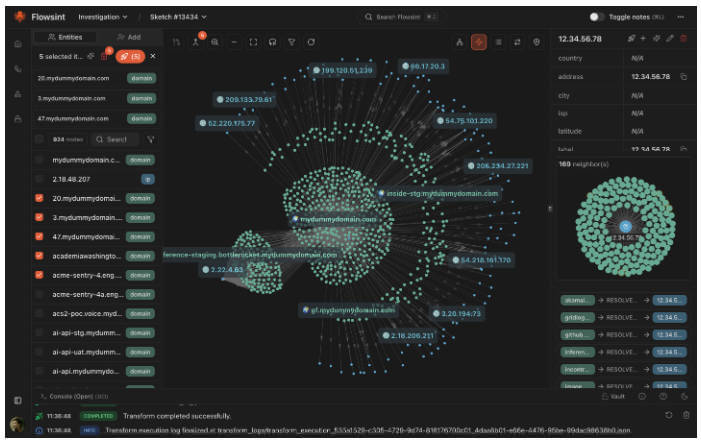Screen dimensions: 701x443
Task: Click the Flowsint logo icon
Action: click(19, 17)
